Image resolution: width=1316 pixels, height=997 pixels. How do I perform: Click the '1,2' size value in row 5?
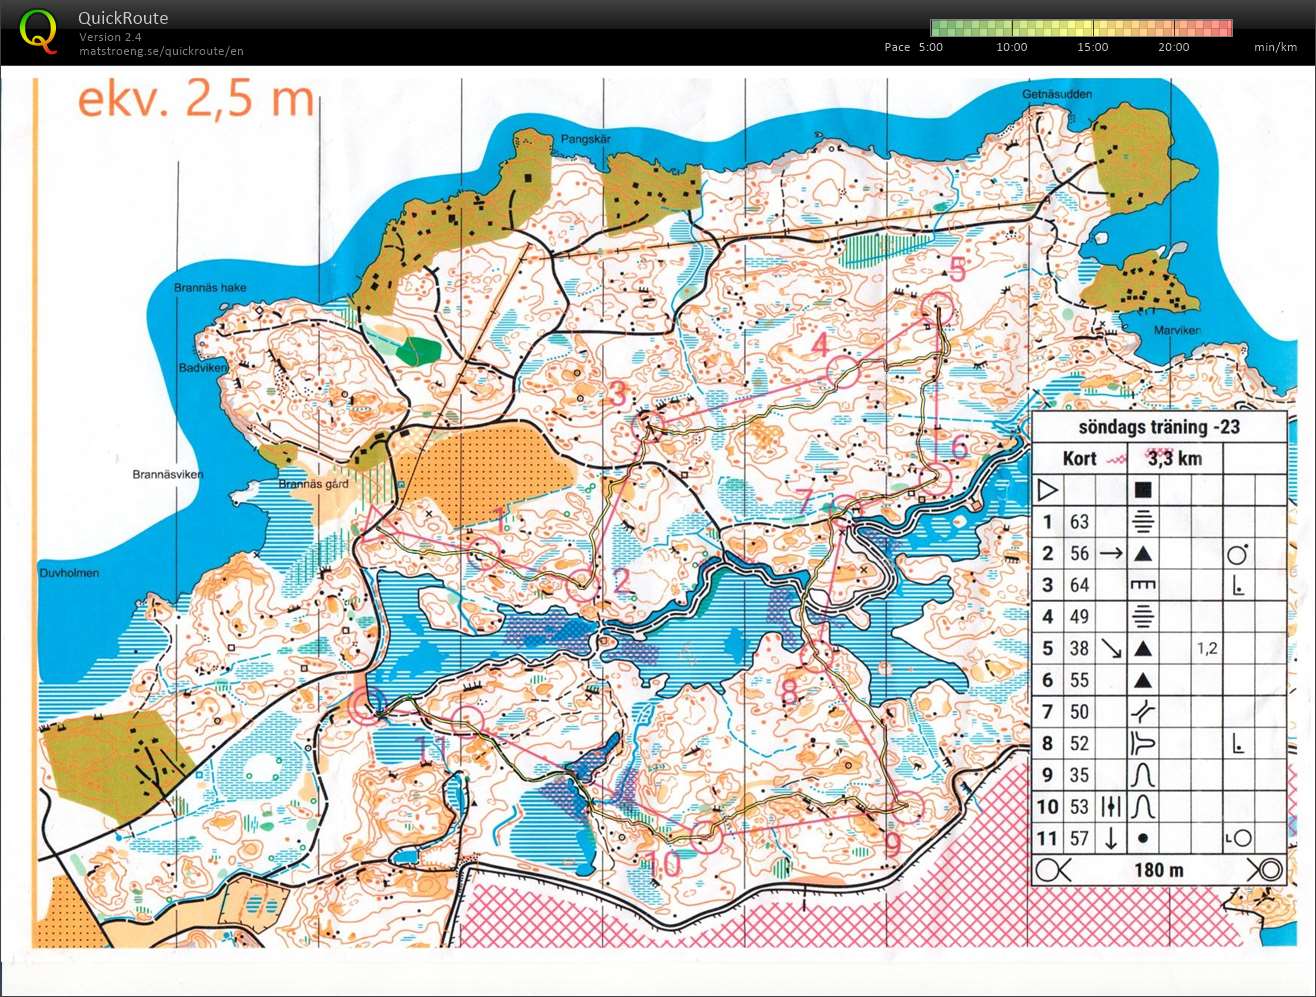coord(1206,649)
